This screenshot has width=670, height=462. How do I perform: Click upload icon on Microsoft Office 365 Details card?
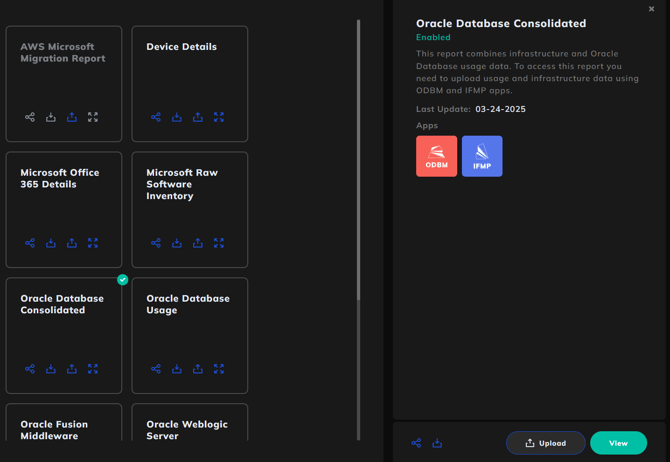click(72, 243)
